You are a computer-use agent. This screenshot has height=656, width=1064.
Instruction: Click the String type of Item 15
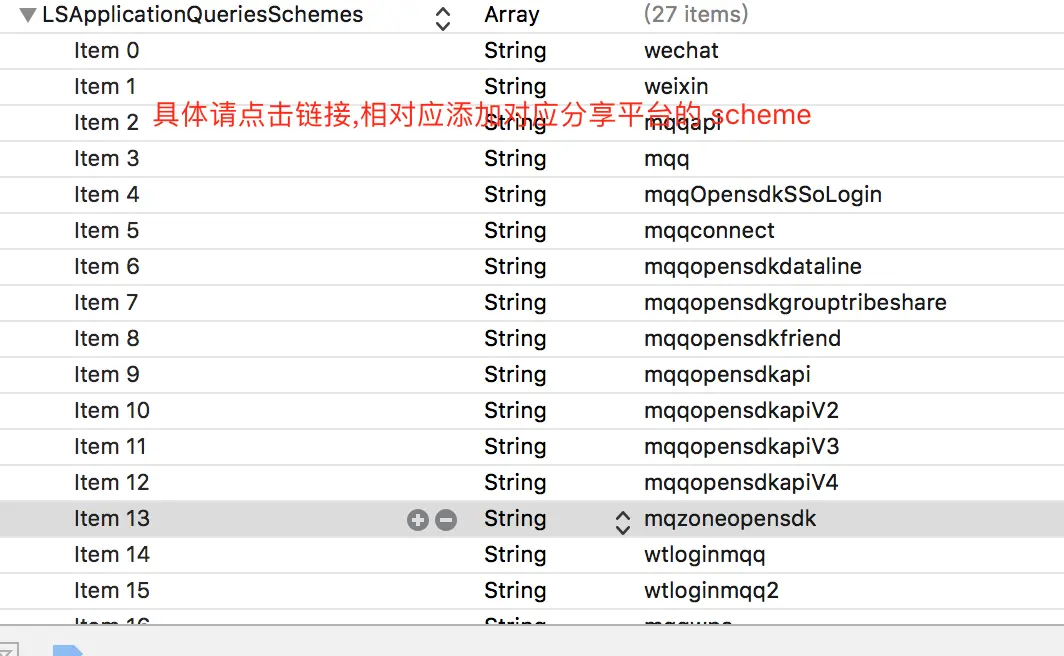515,590
